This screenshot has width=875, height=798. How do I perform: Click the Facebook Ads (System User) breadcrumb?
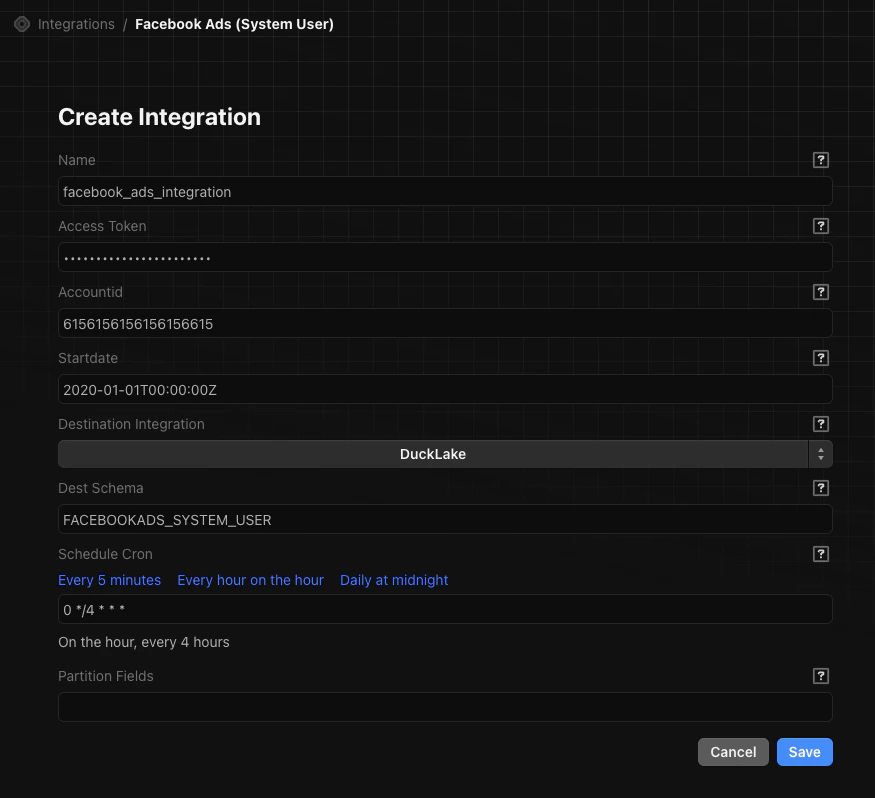coord(234,24)
